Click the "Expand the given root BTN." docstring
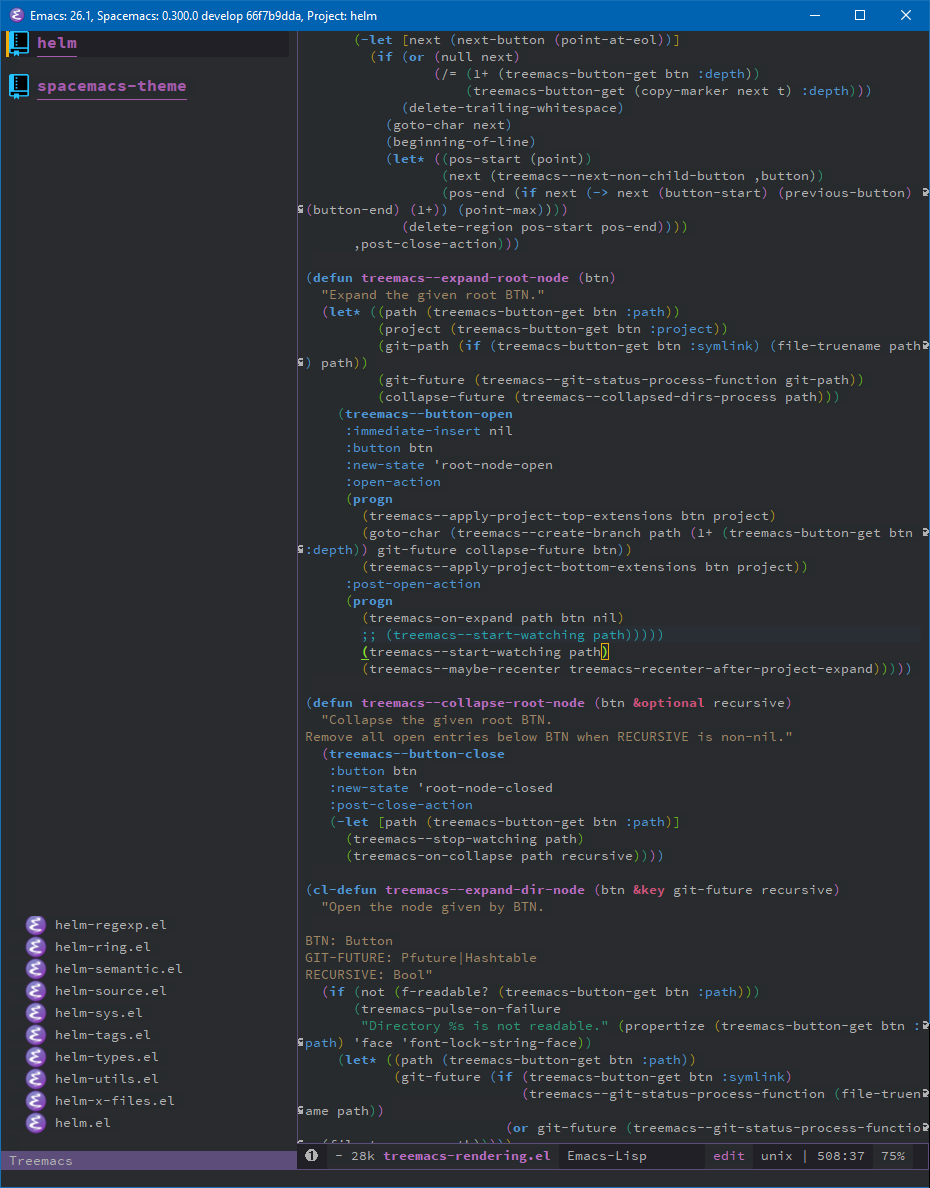Viewport: 930px width, 1188px height. pyautogui.click(x=433, y=295)
